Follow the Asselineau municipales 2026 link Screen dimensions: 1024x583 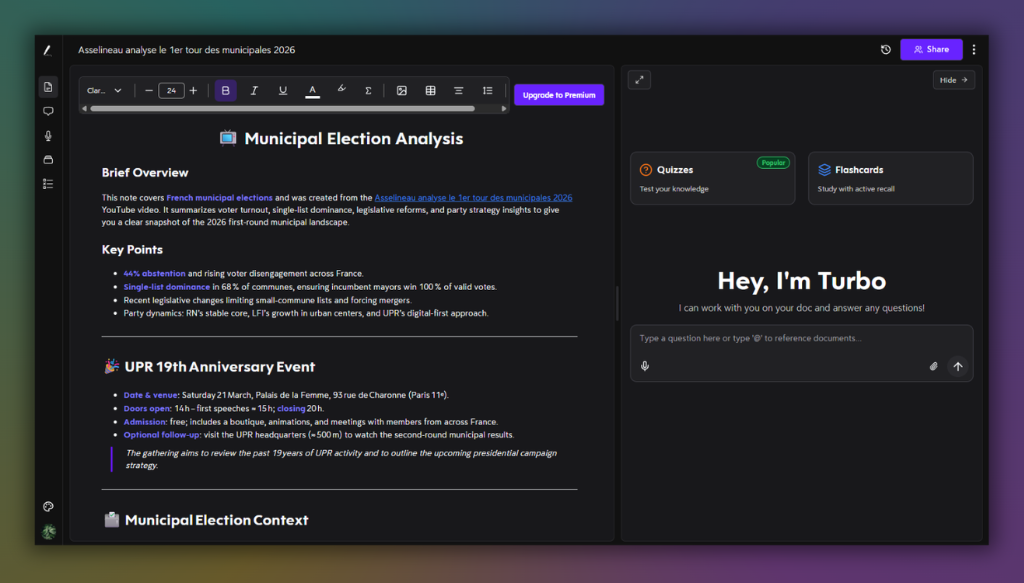point(473,197)
